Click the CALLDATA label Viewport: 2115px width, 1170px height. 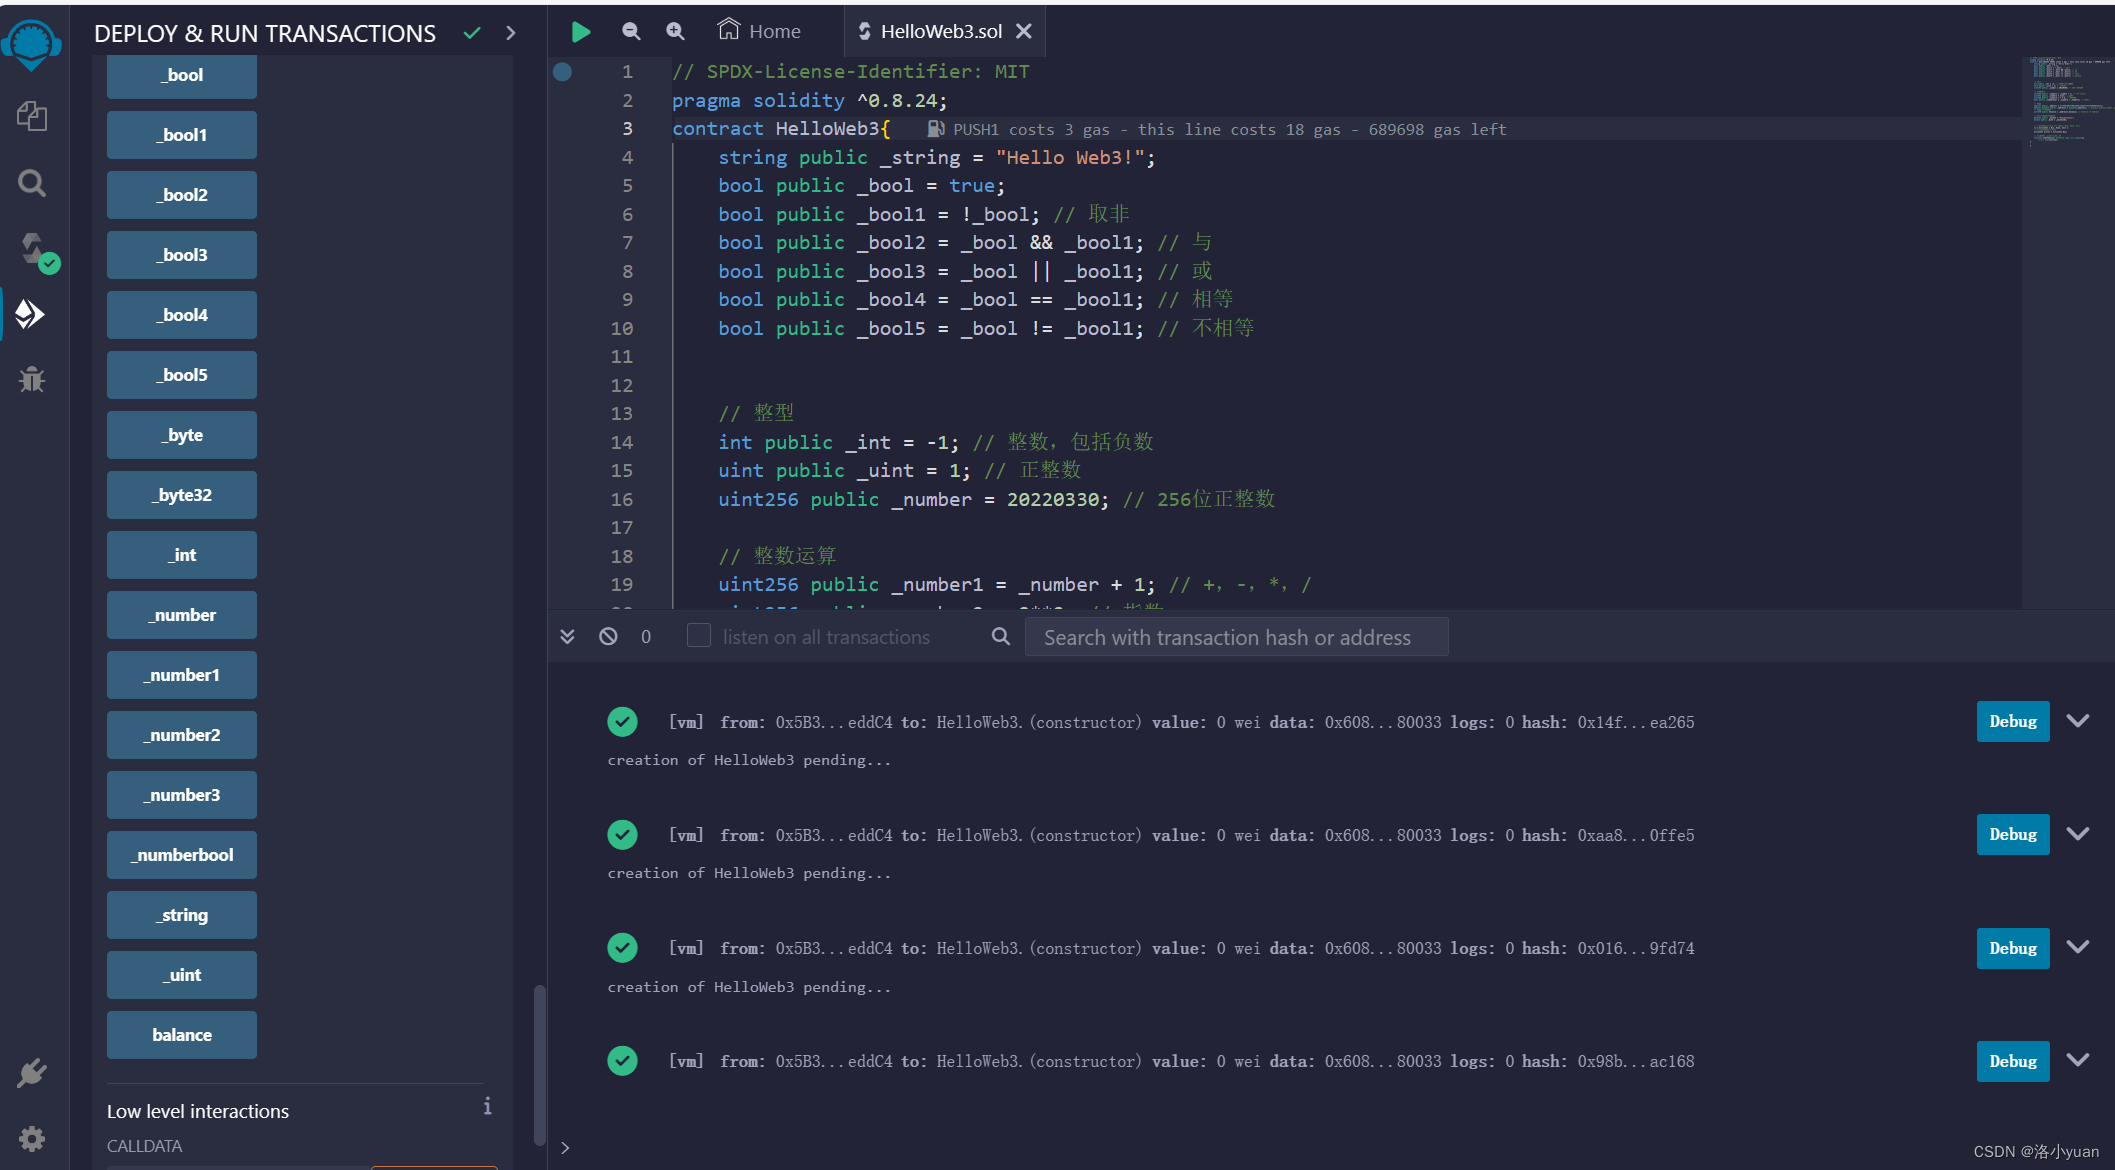pyautogui.click(x=144, y=1146)
